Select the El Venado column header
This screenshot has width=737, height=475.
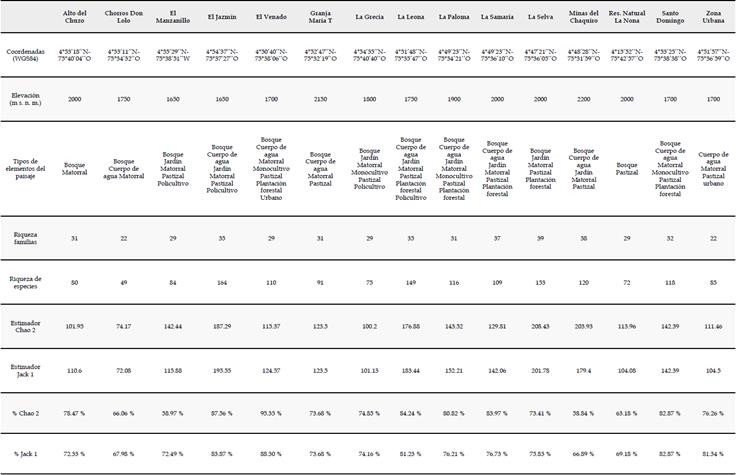click(273, 17)
